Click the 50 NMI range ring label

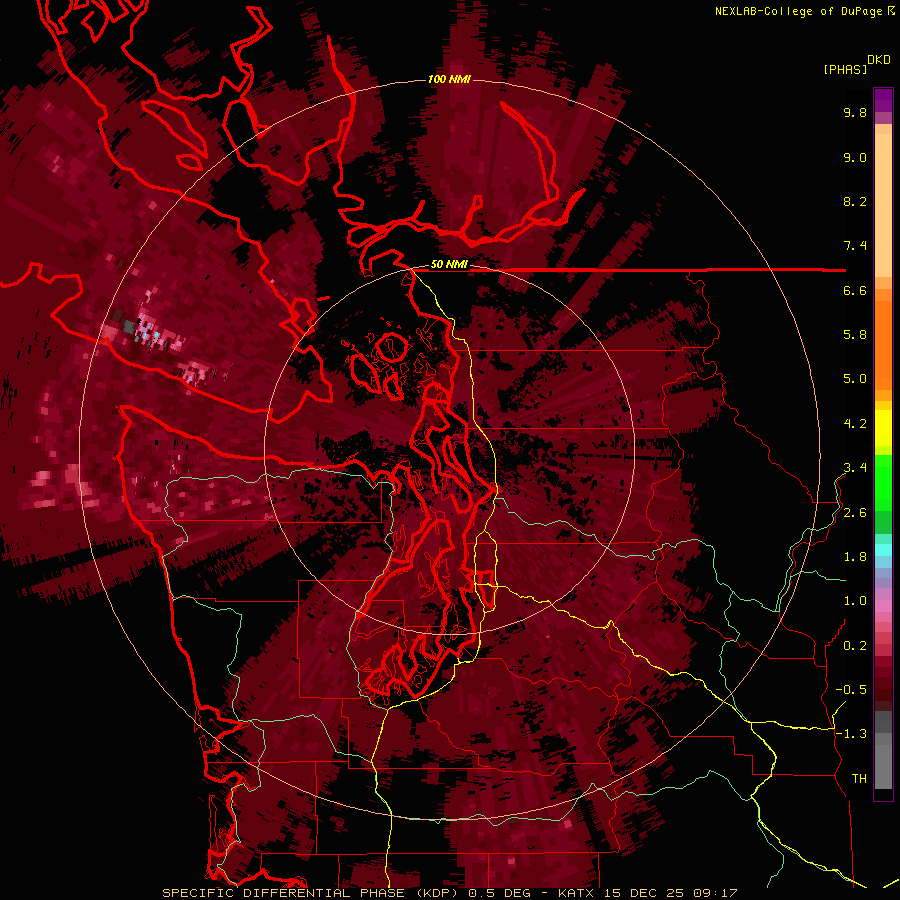[x=449, y=264]
